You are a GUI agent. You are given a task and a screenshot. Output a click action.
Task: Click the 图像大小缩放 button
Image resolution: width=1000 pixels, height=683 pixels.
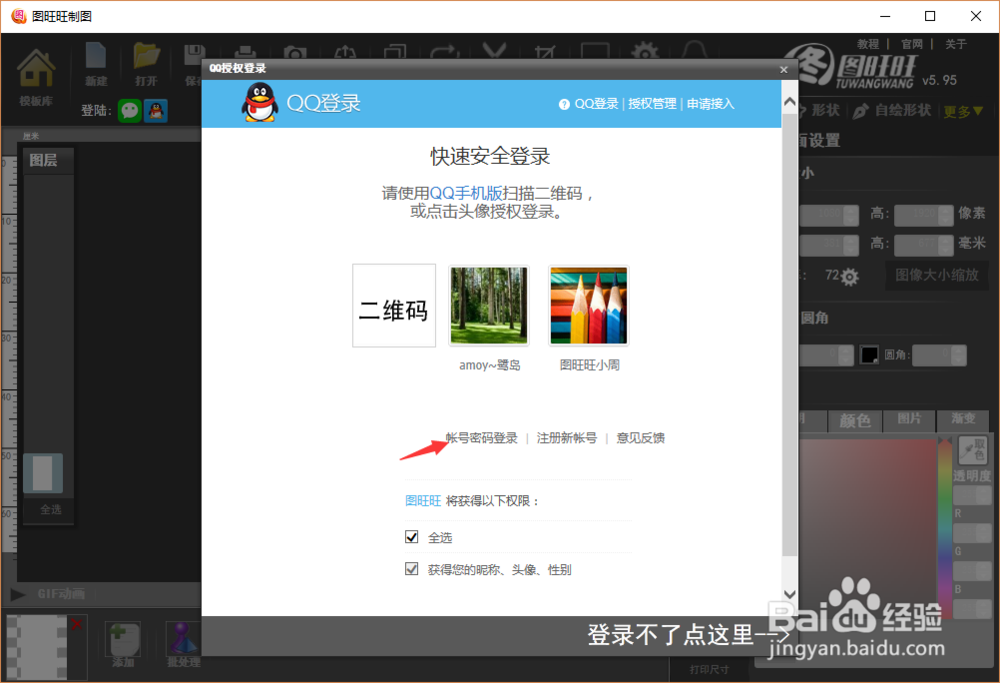[x=937, y=275]
